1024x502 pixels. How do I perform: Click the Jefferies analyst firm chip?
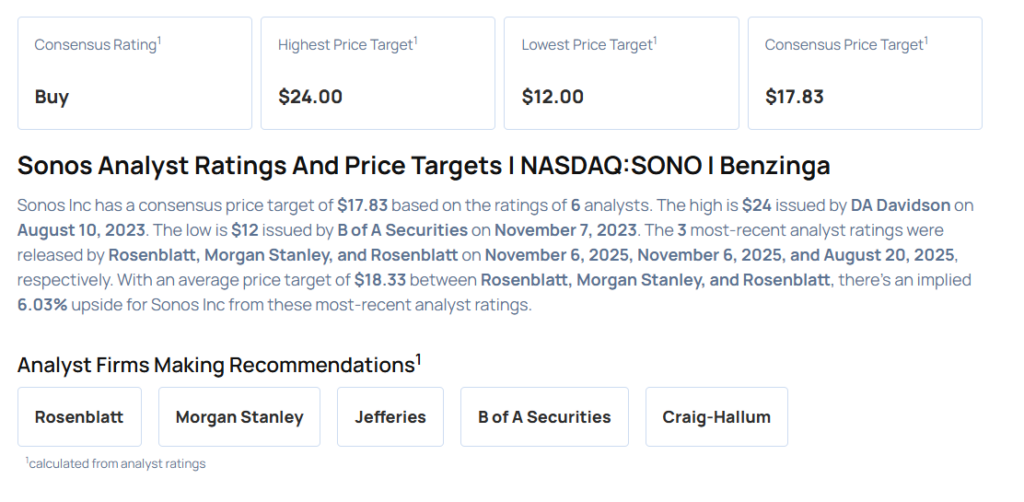tap(390, 417)
